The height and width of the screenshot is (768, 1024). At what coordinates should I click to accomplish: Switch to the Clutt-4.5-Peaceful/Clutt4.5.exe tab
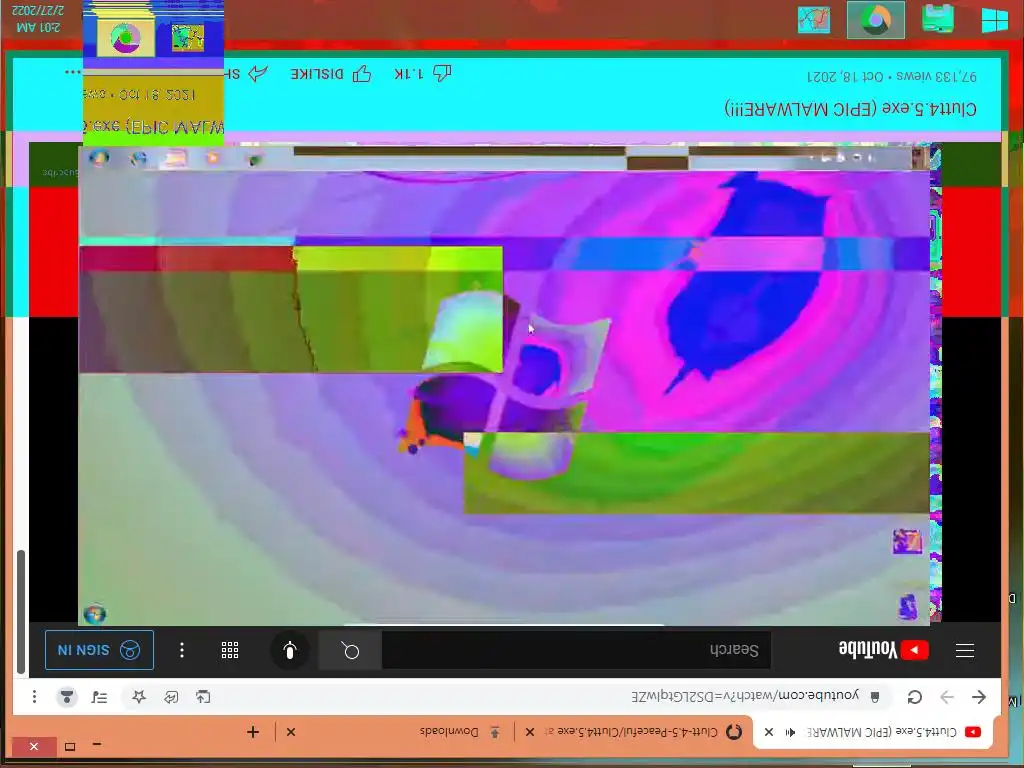pyautogui.click(x=633, y=732)
